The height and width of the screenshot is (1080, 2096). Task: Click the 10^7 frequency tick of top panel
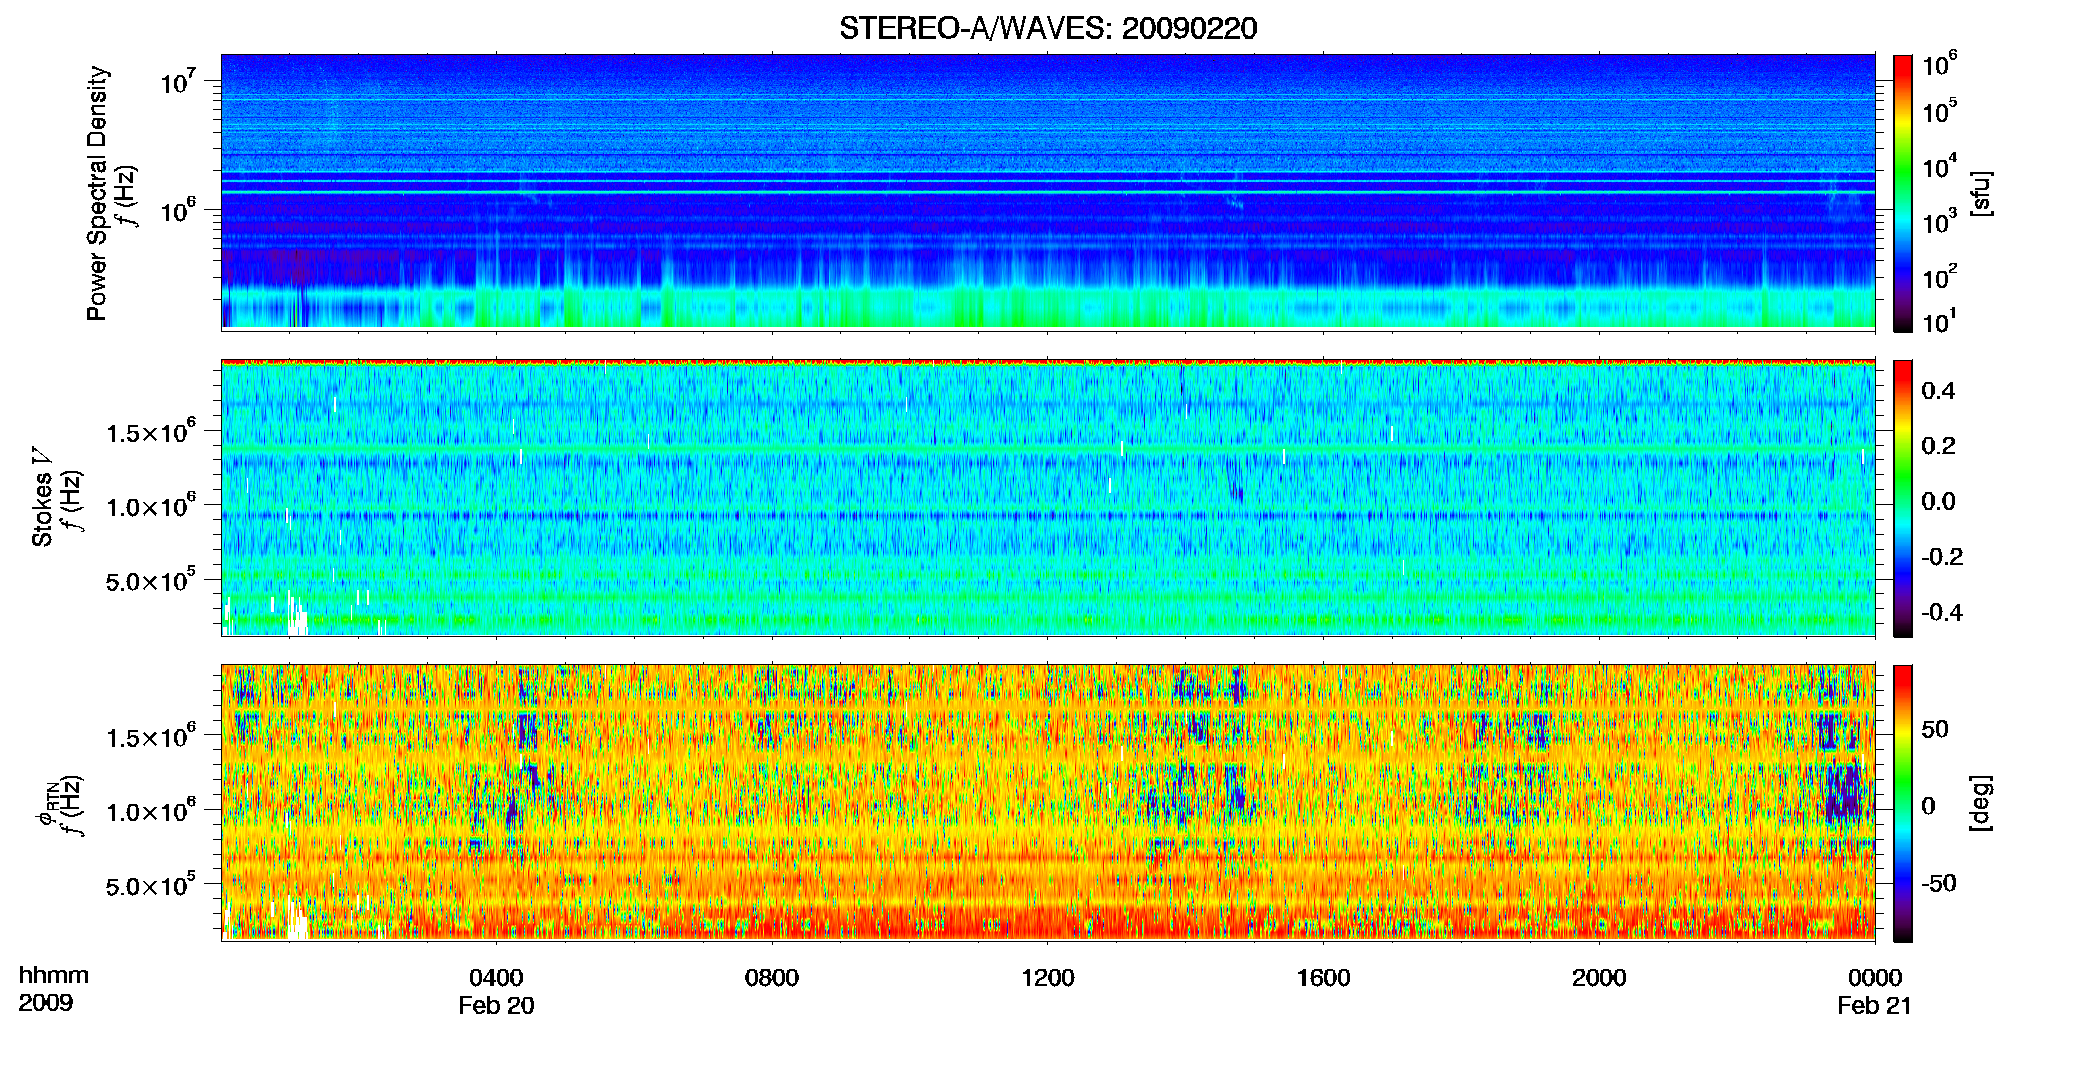point(177,80)
